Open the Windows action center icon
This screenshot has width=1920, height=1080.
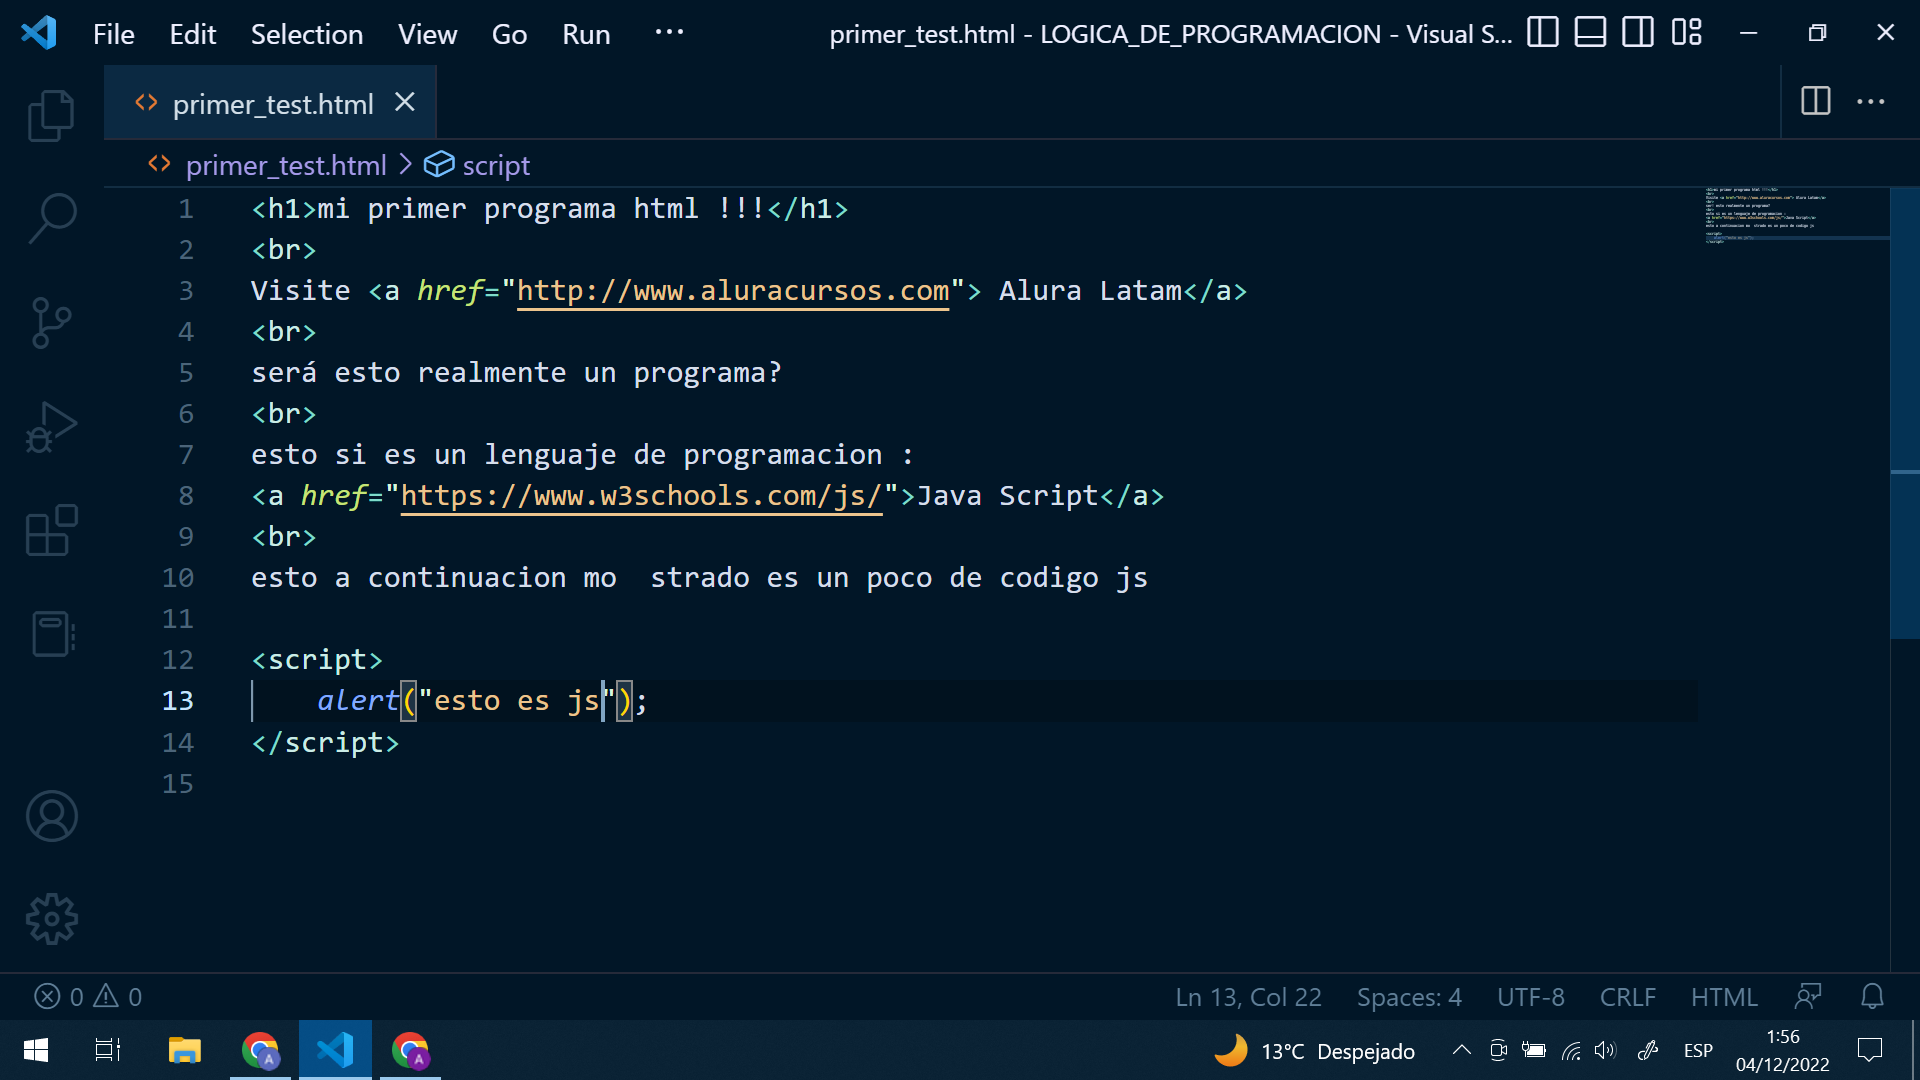pyautogui.click(x=1869, y=1050)
